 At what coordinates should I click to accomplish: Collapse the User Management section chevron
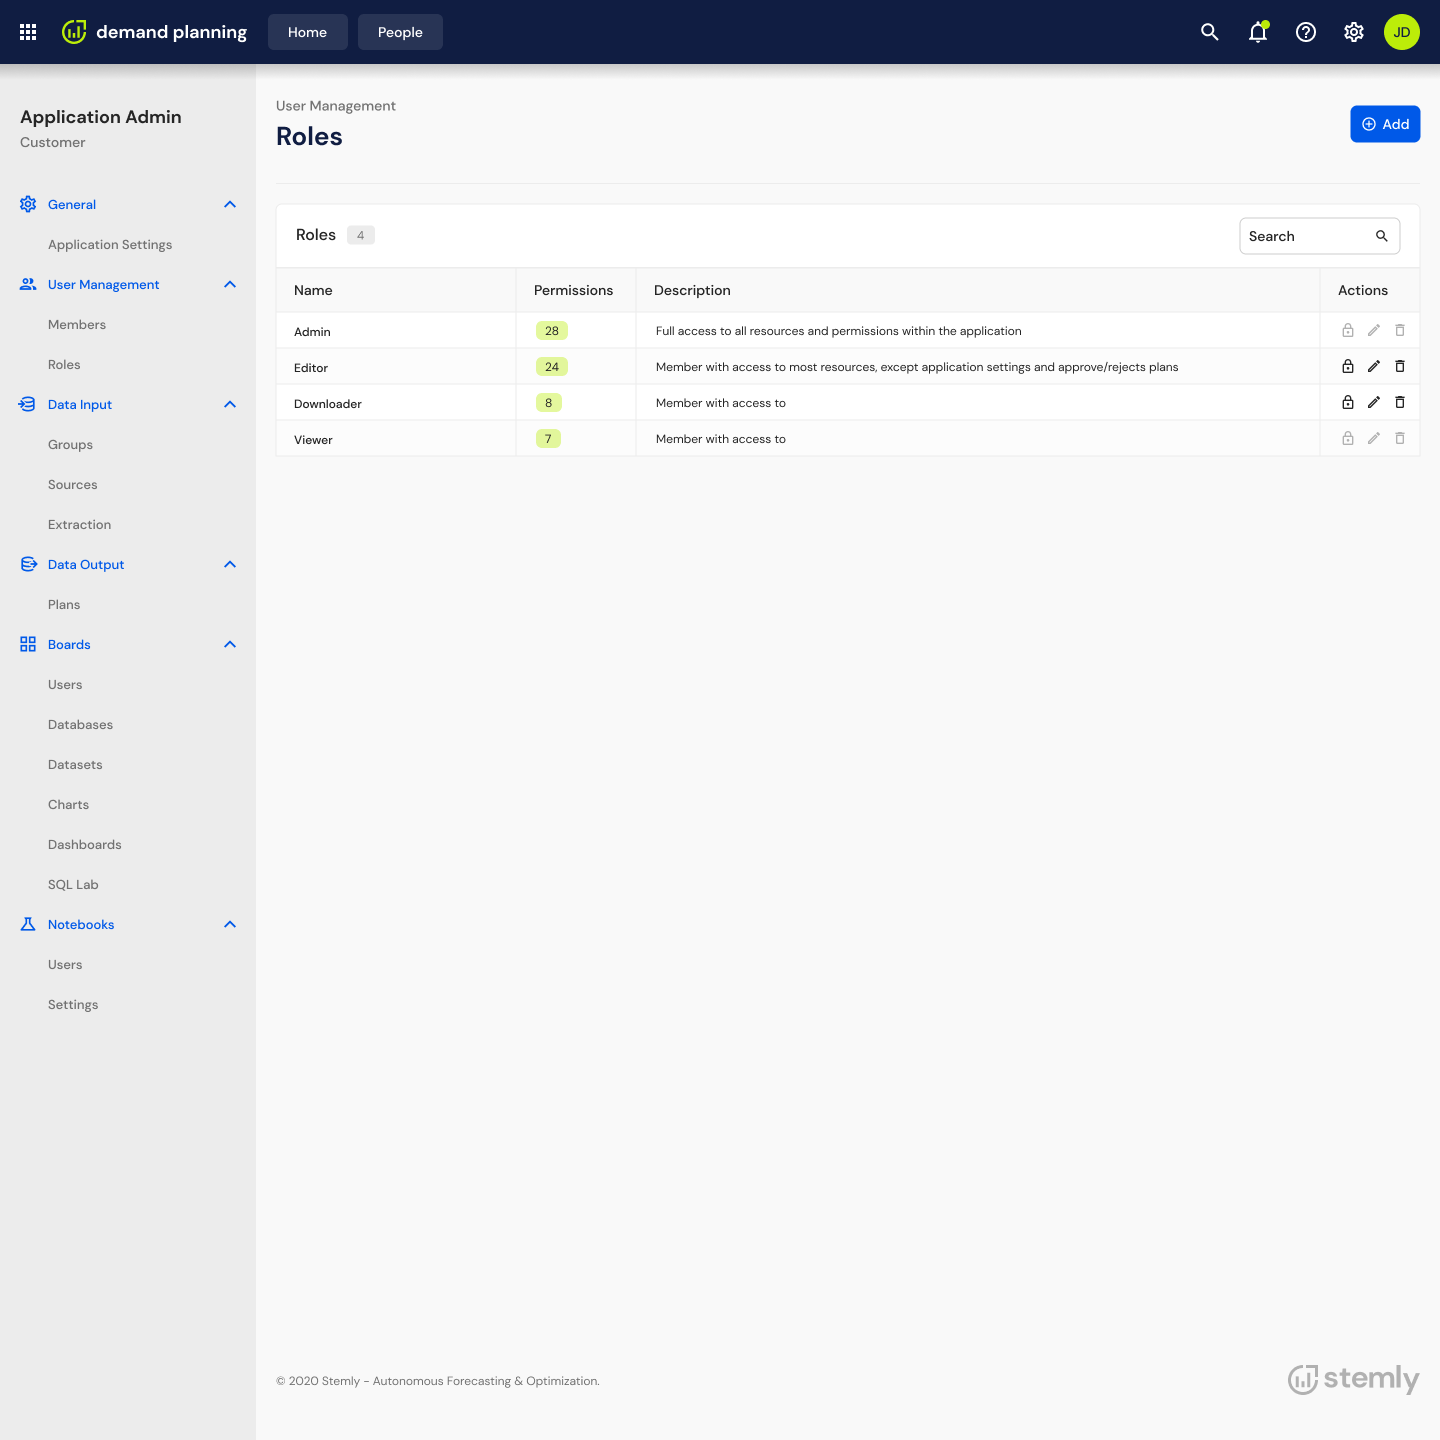click(230, 284)
